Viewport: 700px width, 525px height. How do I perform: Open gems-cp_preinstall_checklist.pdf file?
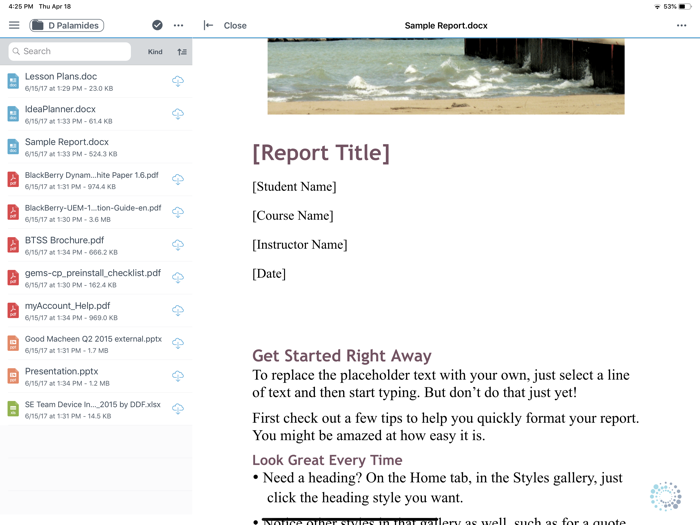[96, 278]
